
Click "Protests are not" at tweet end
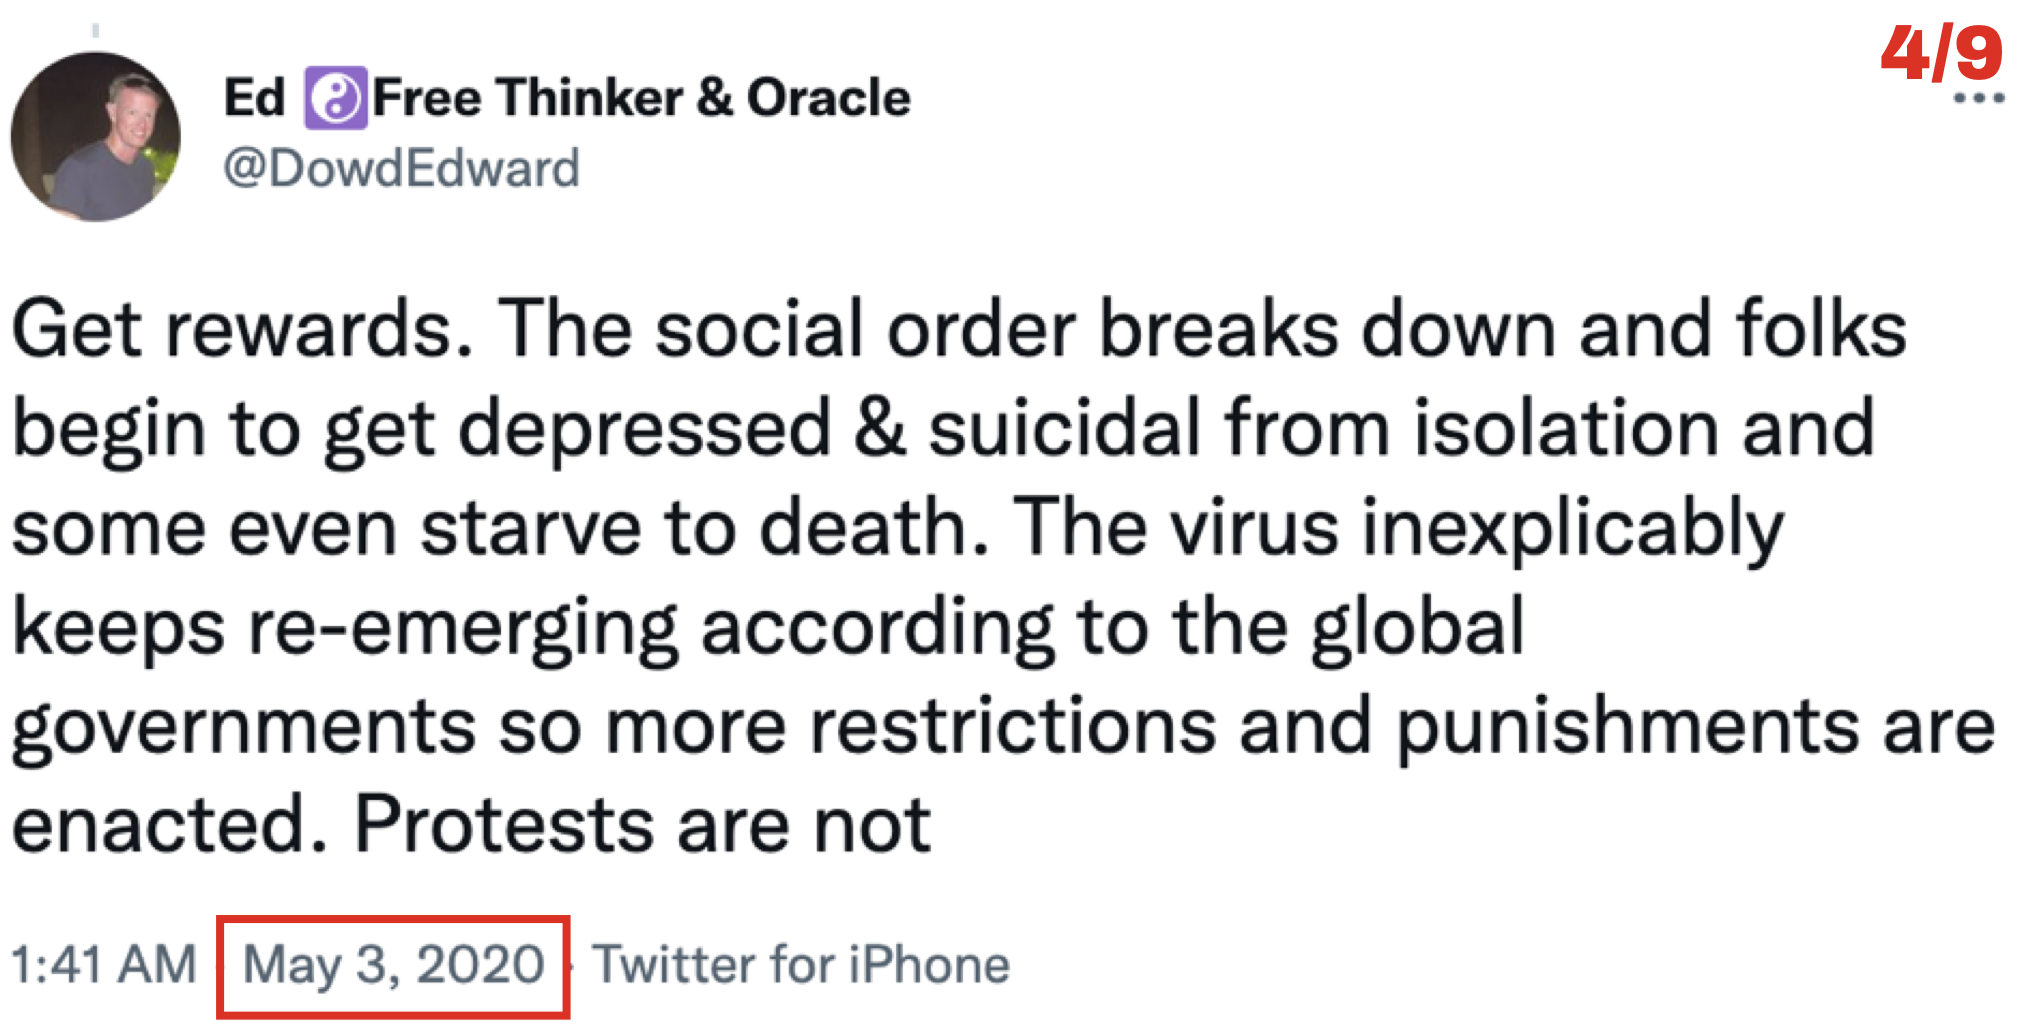642,826
